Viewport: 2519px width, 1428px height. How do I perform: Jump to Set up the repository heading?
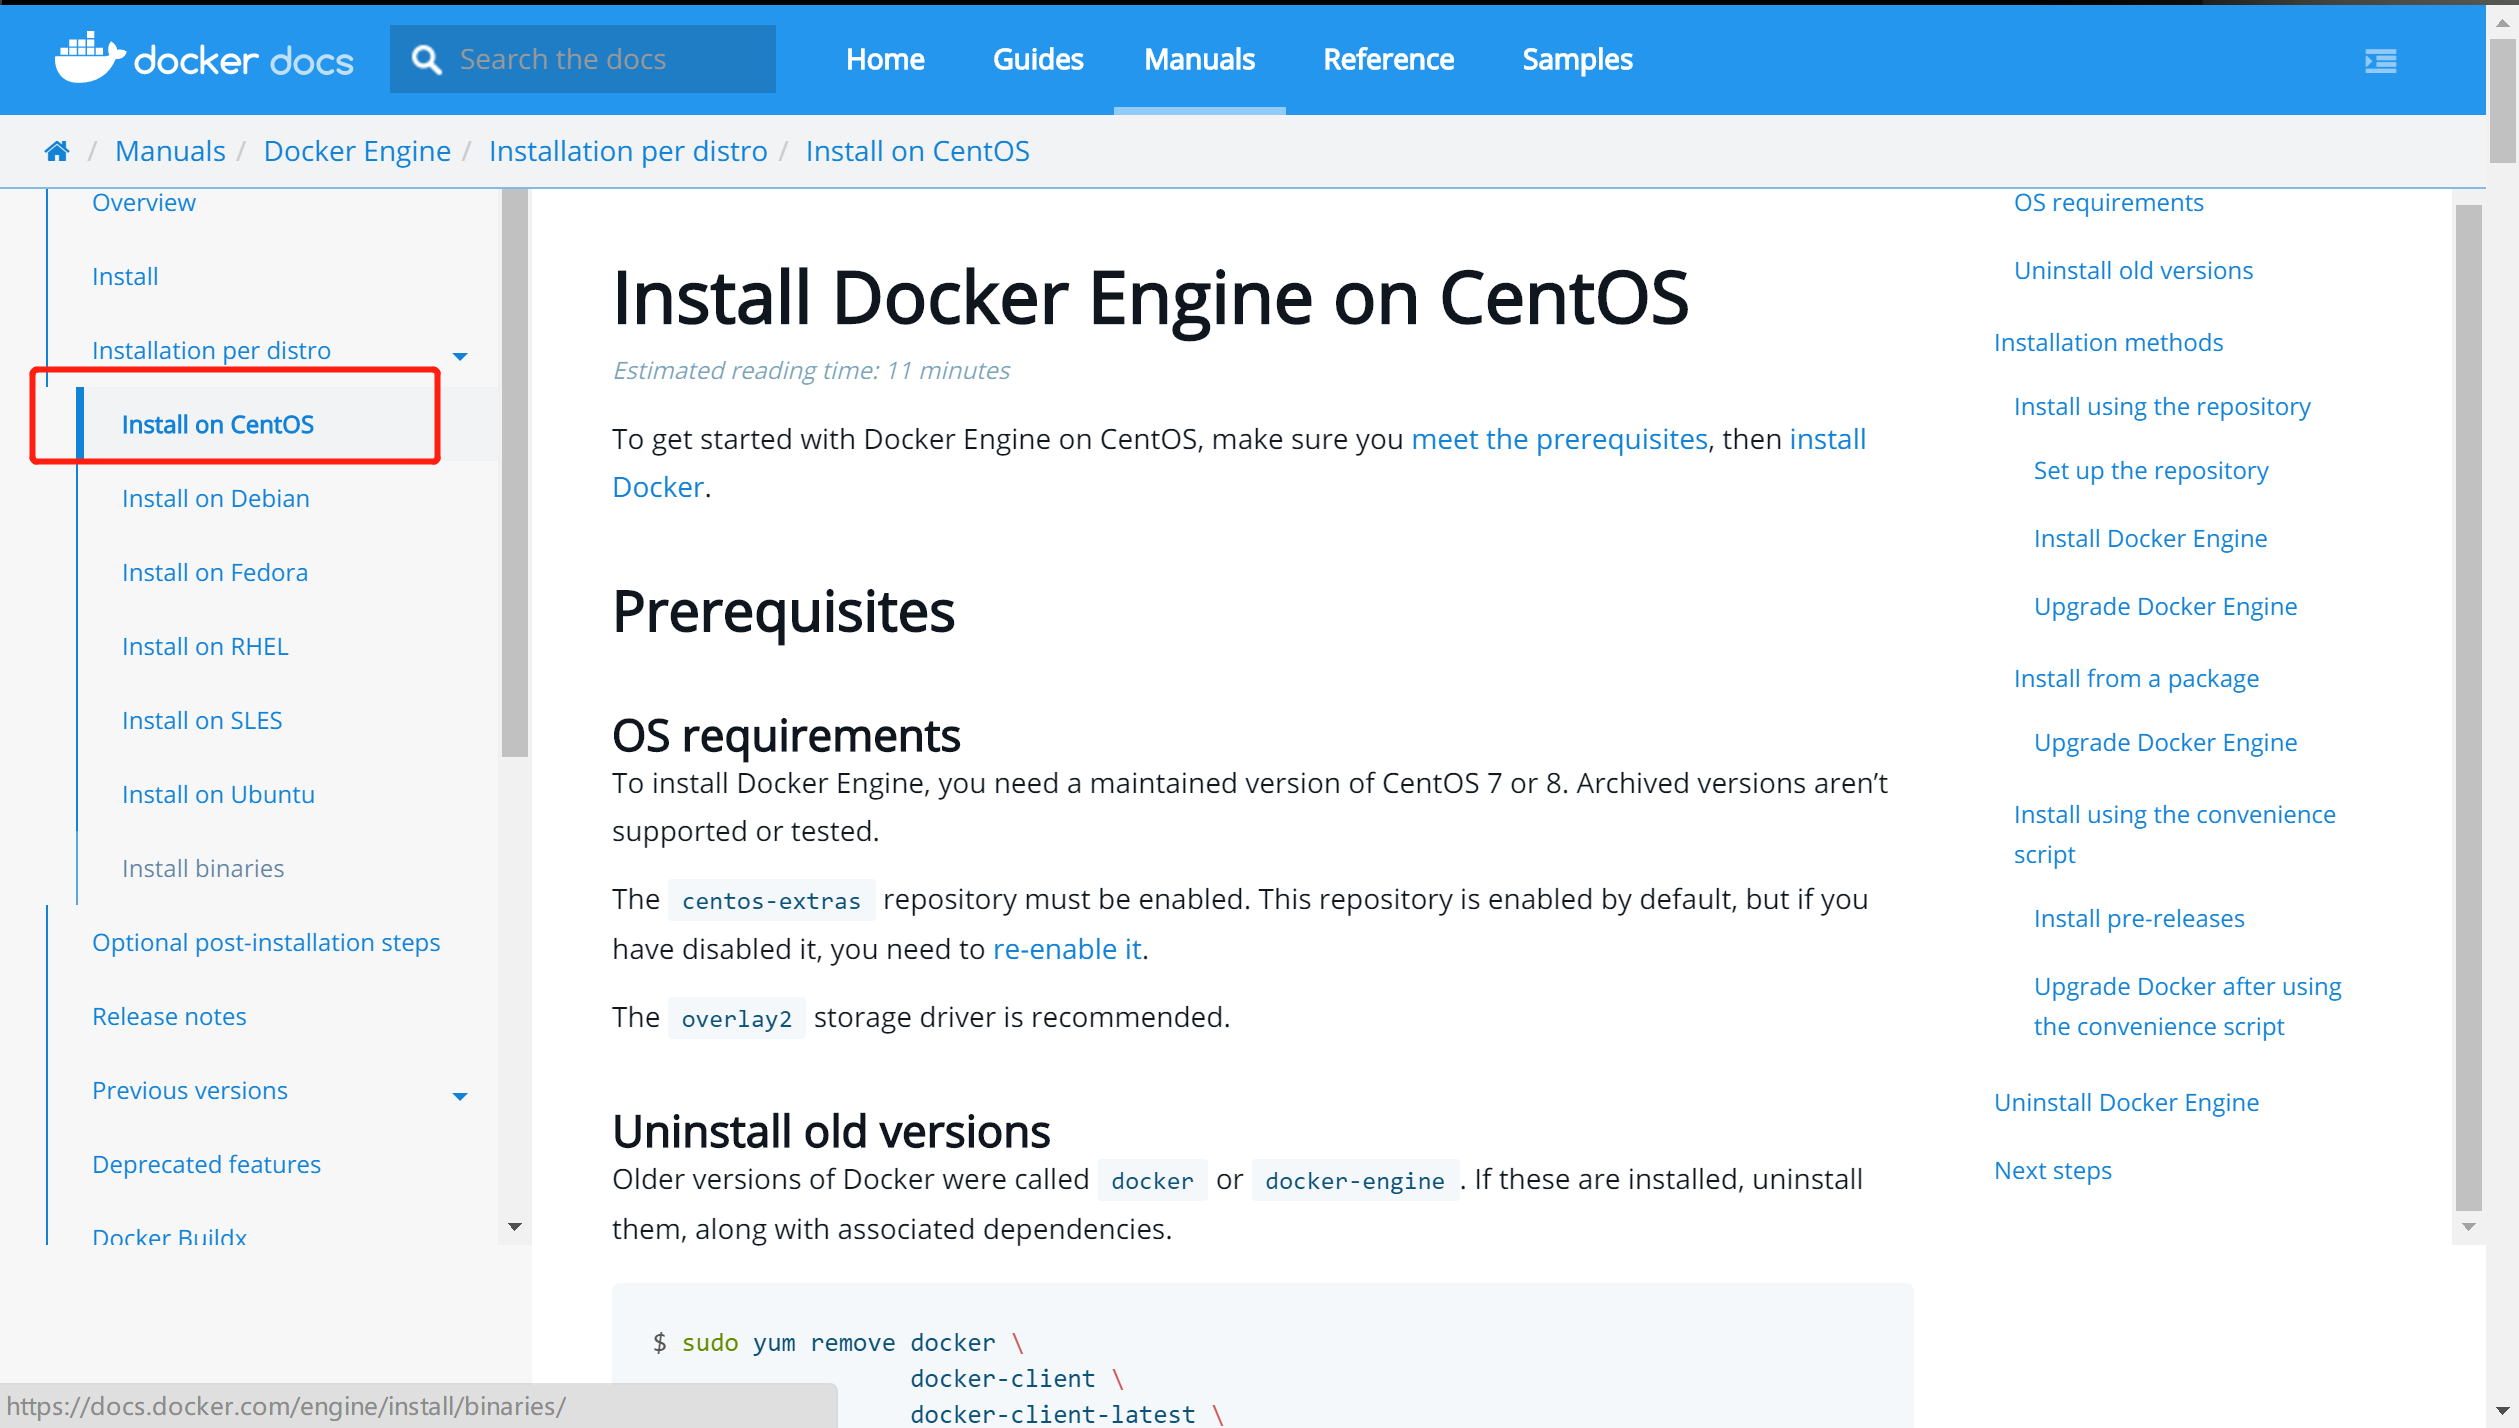[2150, 470]
